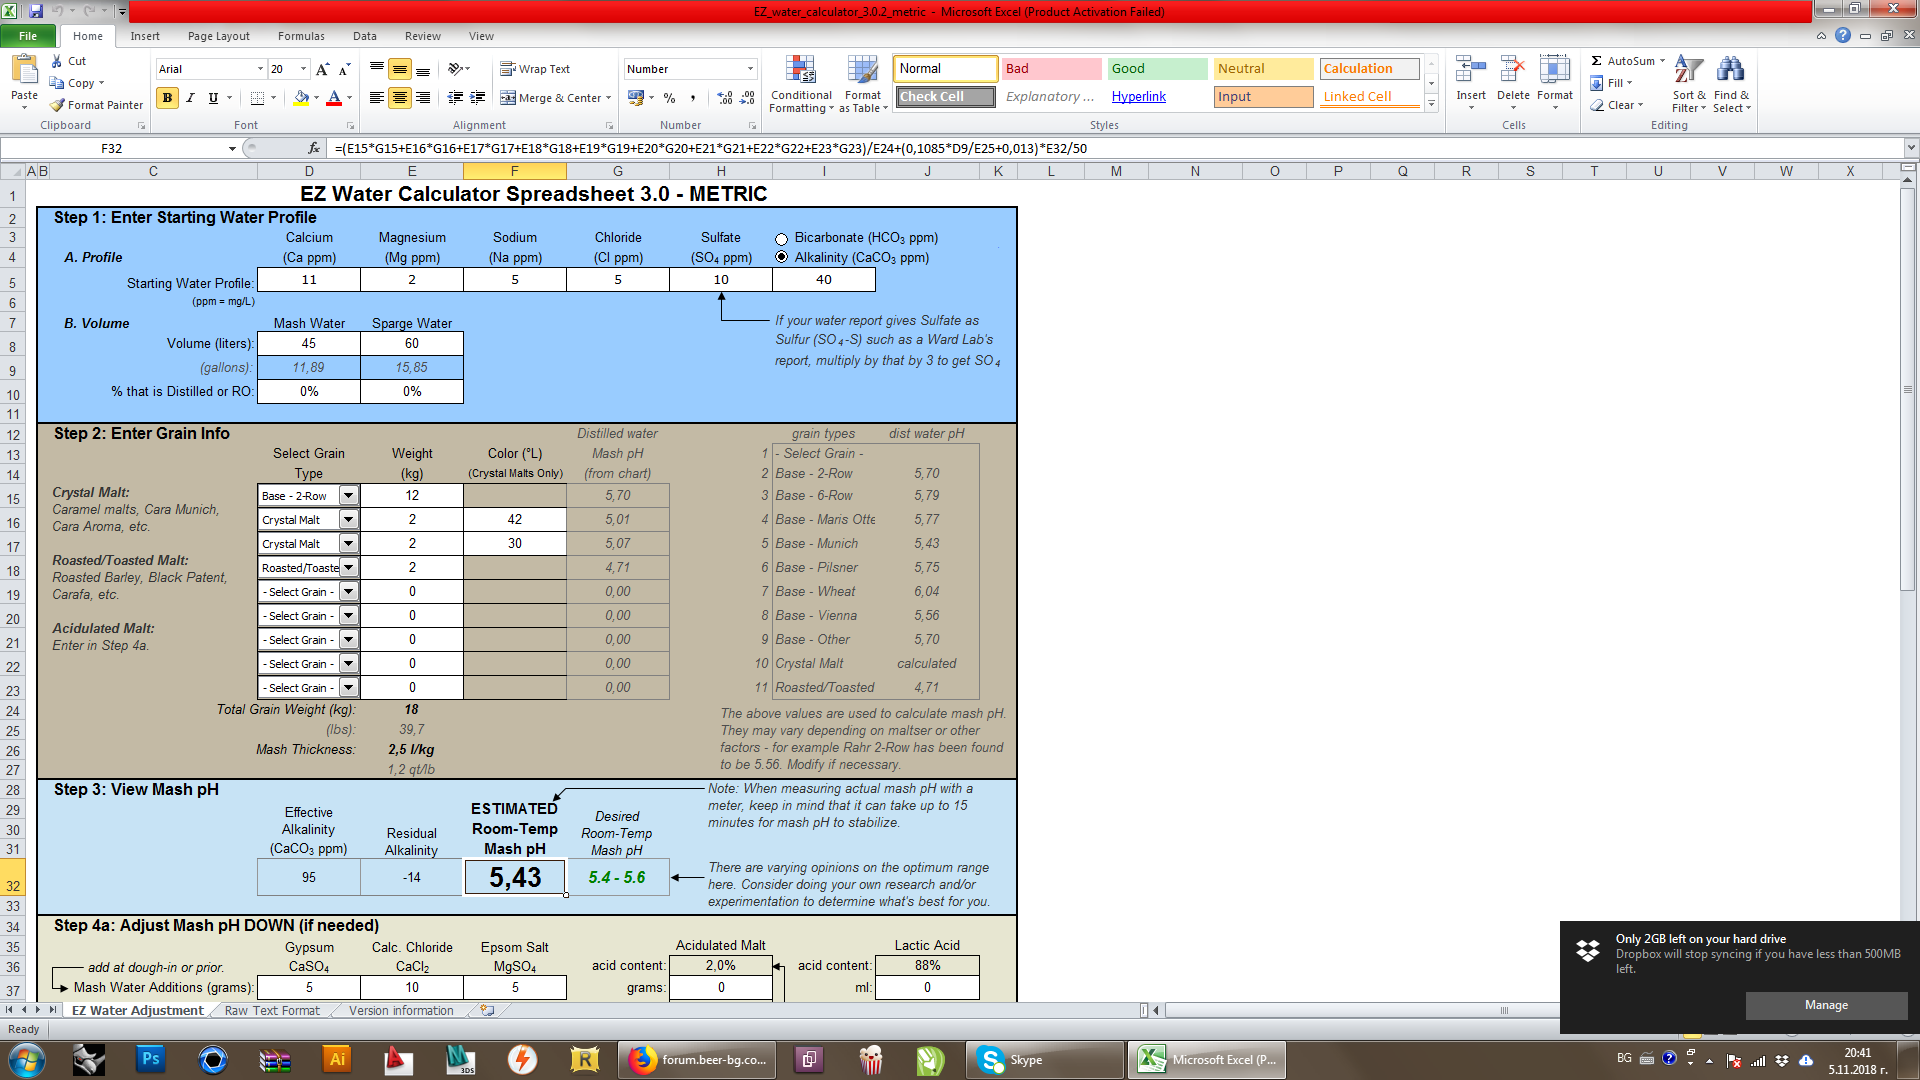Click the Merge & Center icon

click(509, 98)
